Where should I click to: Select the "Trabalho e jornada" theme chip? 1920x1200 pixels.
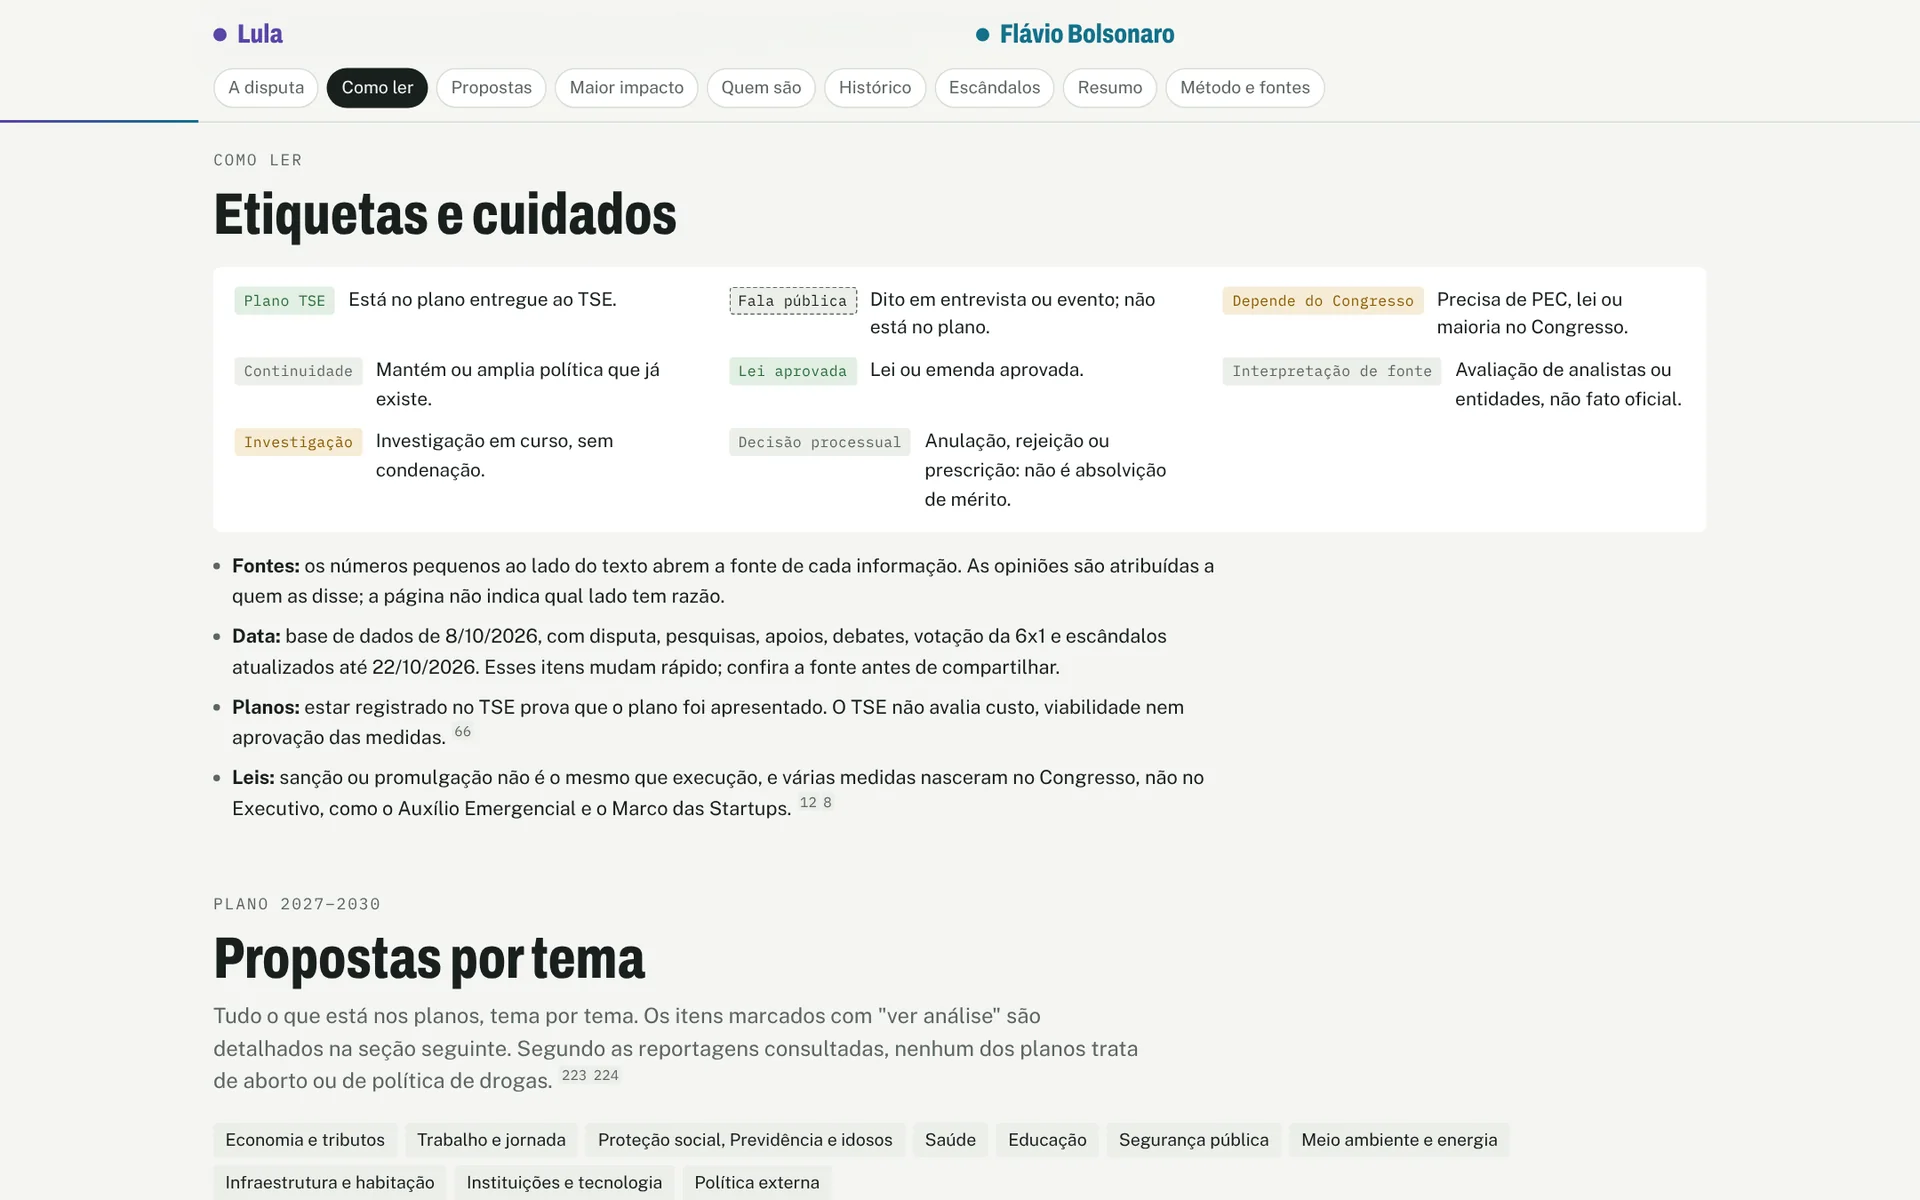point(491,1140)
